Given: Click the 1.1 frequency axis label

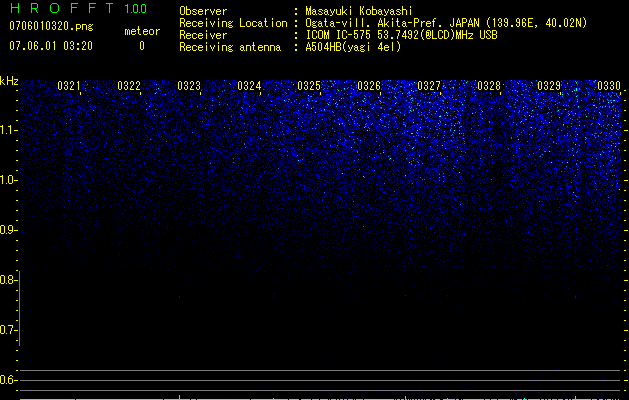Looking at the screenshot, I should (x=7, y=130).
